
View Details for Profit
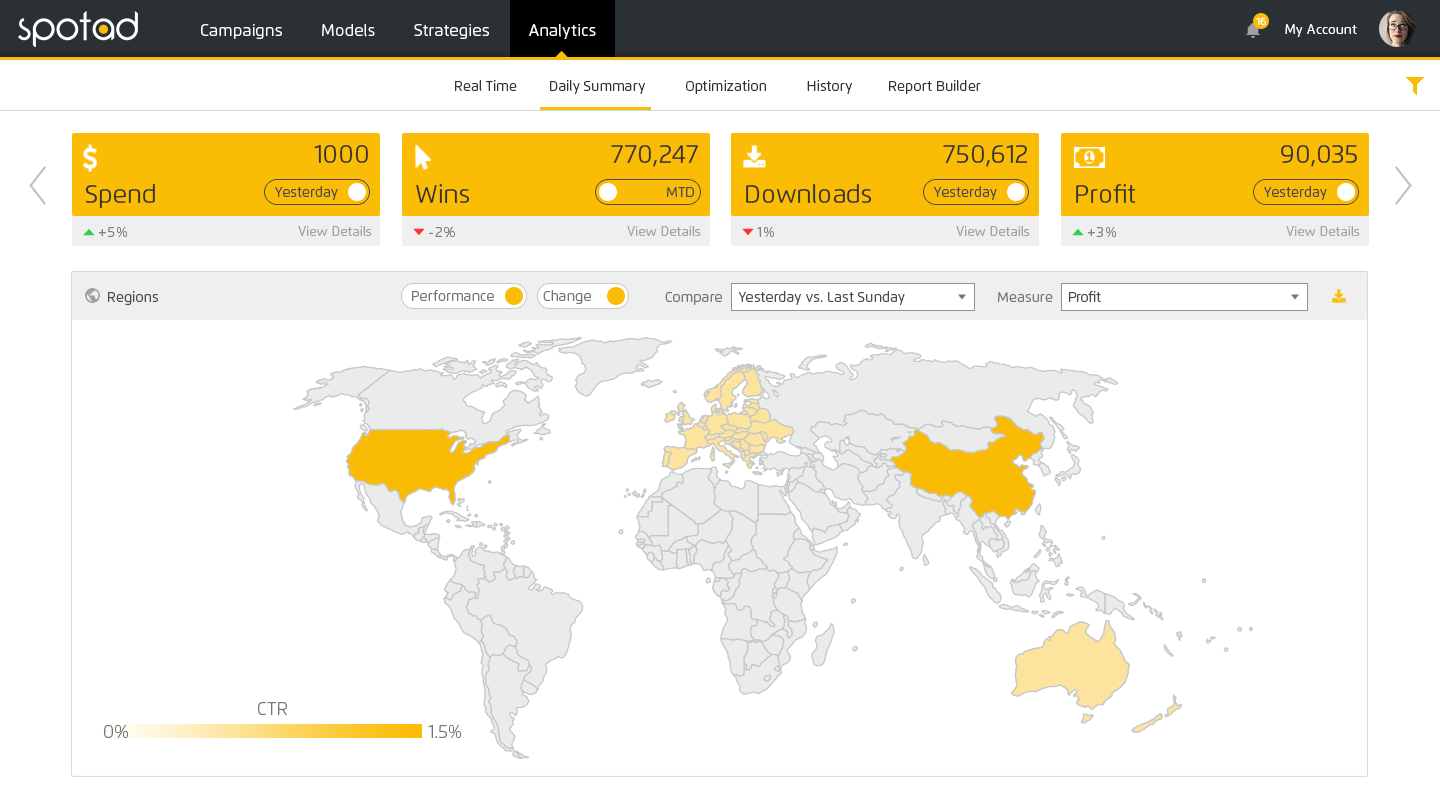click(x=1323, y=231)
